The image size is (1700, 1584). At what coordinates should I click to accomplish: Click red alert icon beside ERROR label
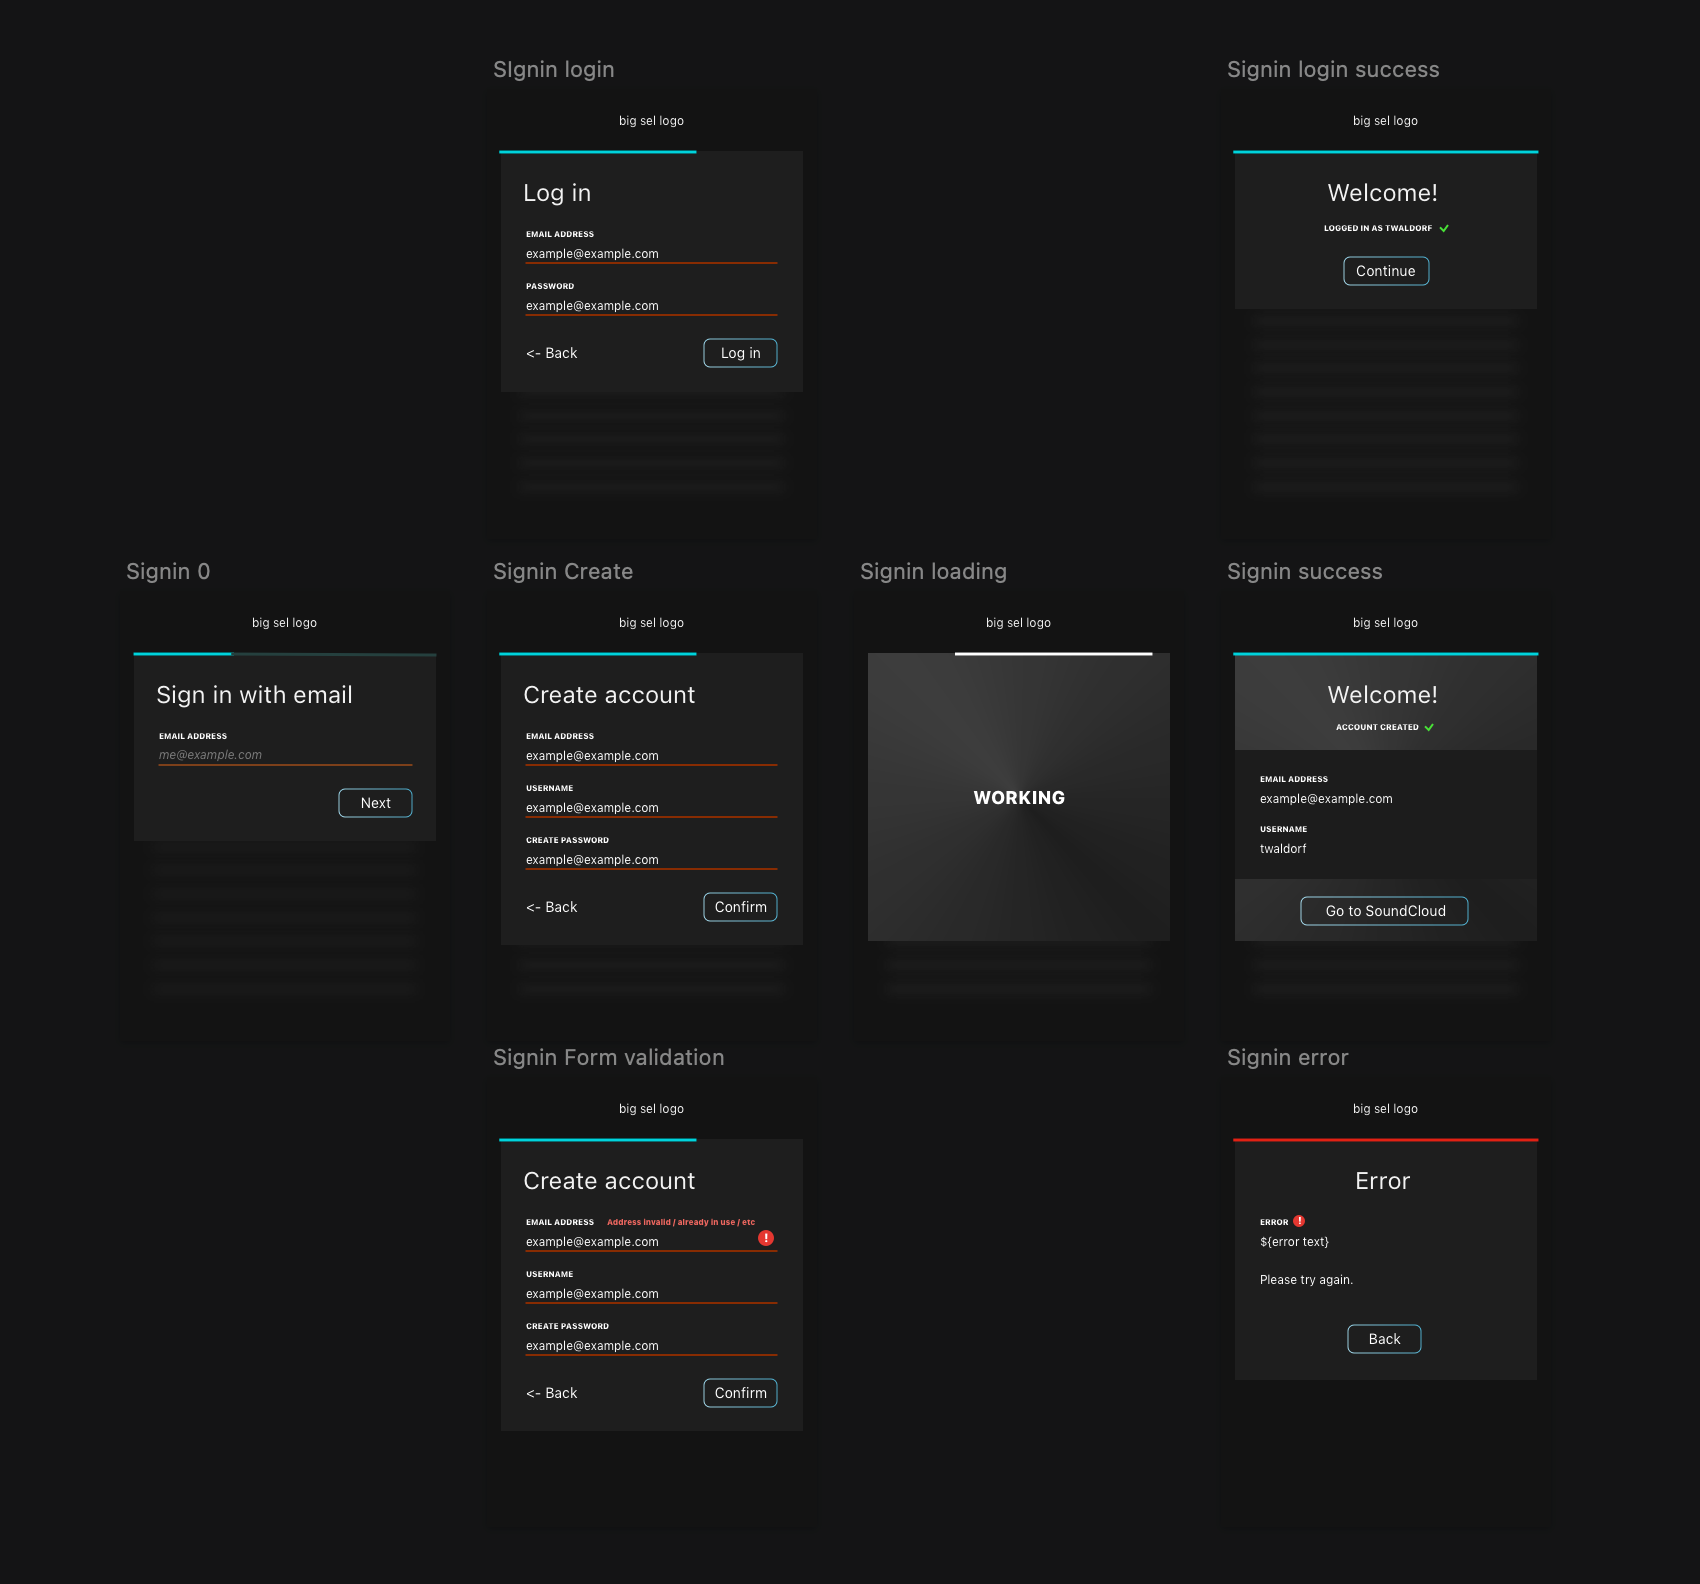(1299, 1221)
